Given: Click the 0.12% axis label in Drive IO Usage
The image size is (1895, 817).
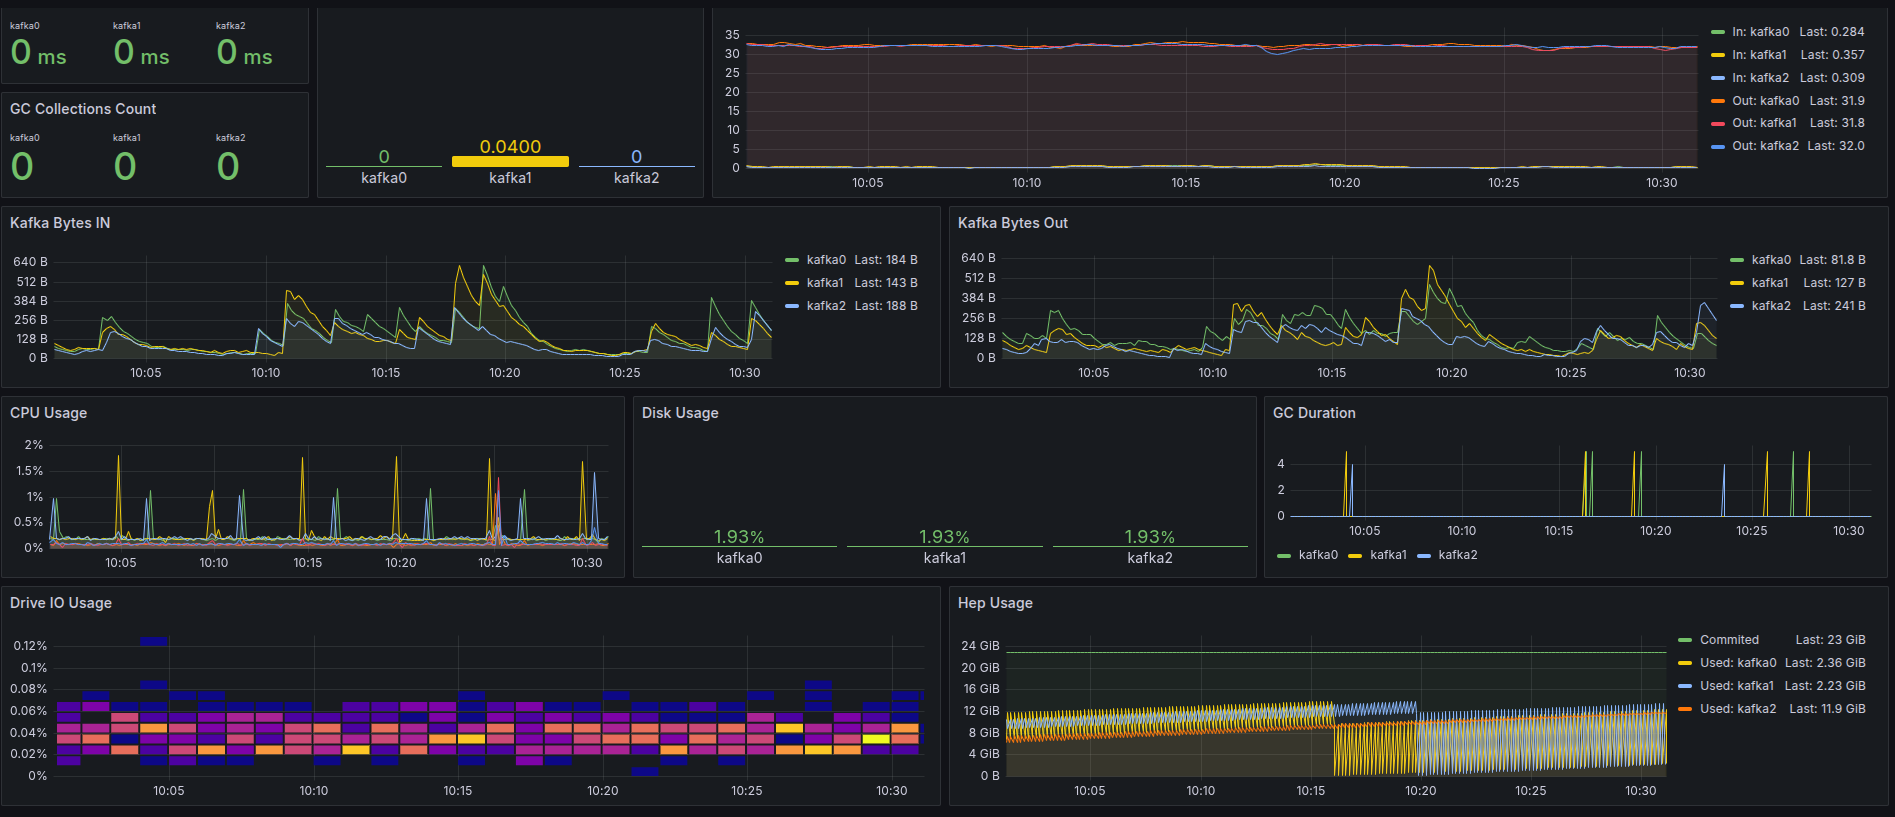Looking at the screenshot, I should coord(30,646).
